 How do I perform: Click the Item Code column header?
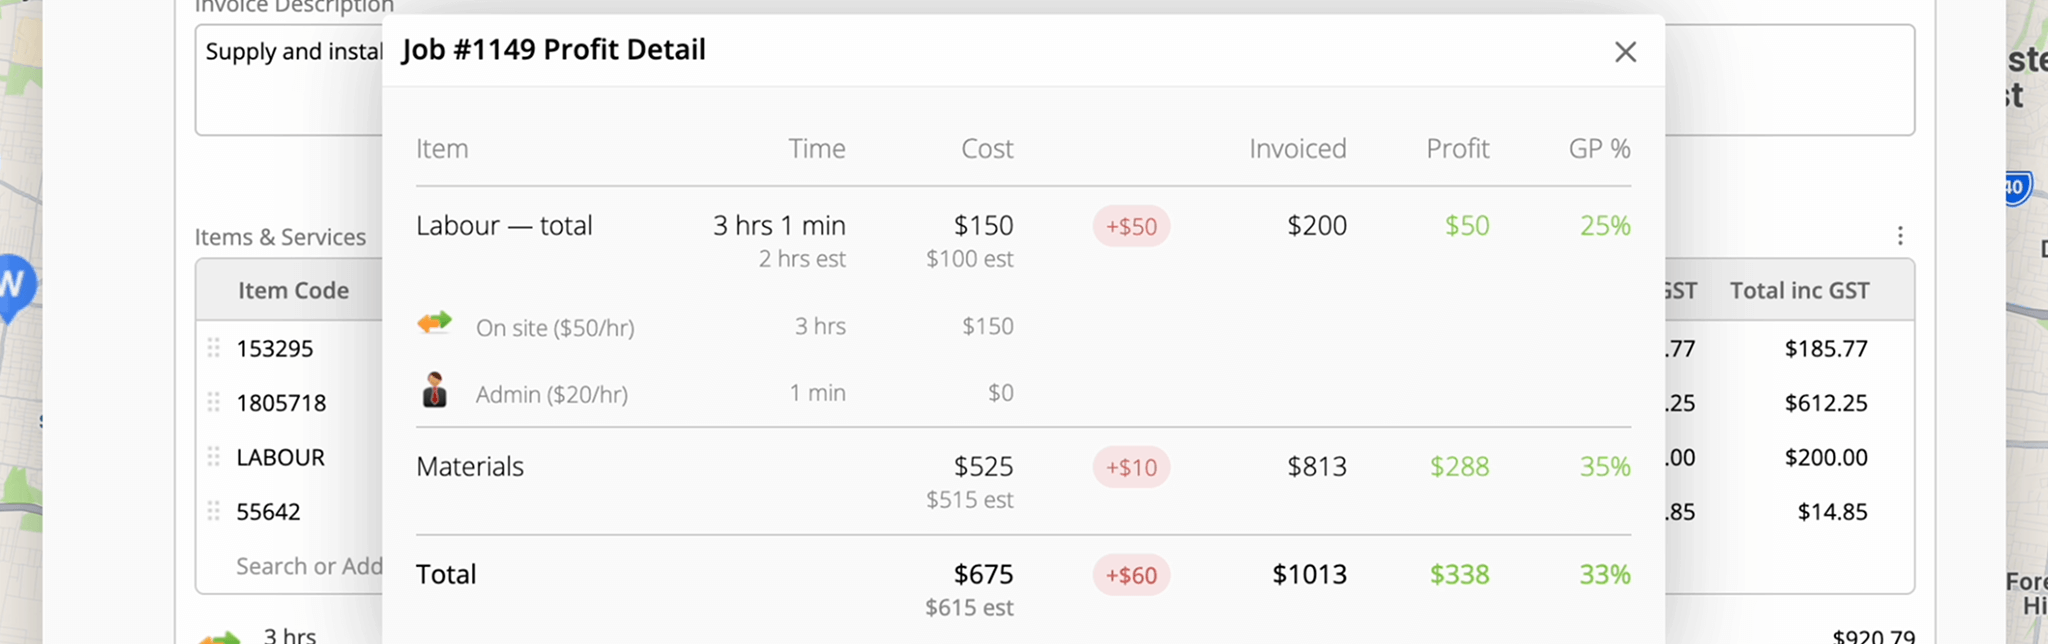coord(292,290)
